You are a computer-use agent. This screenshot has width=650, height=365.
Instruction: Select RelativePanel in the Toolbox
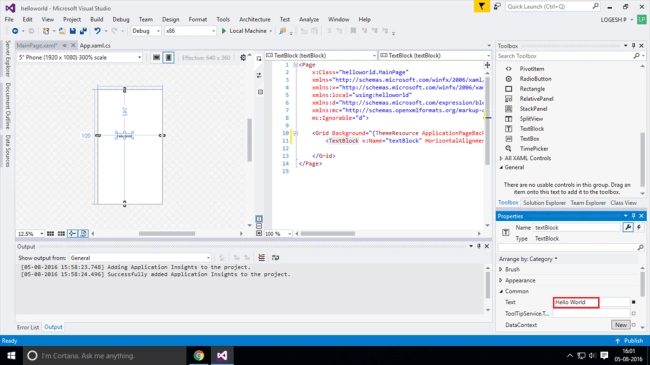click(x=536, y=99)
